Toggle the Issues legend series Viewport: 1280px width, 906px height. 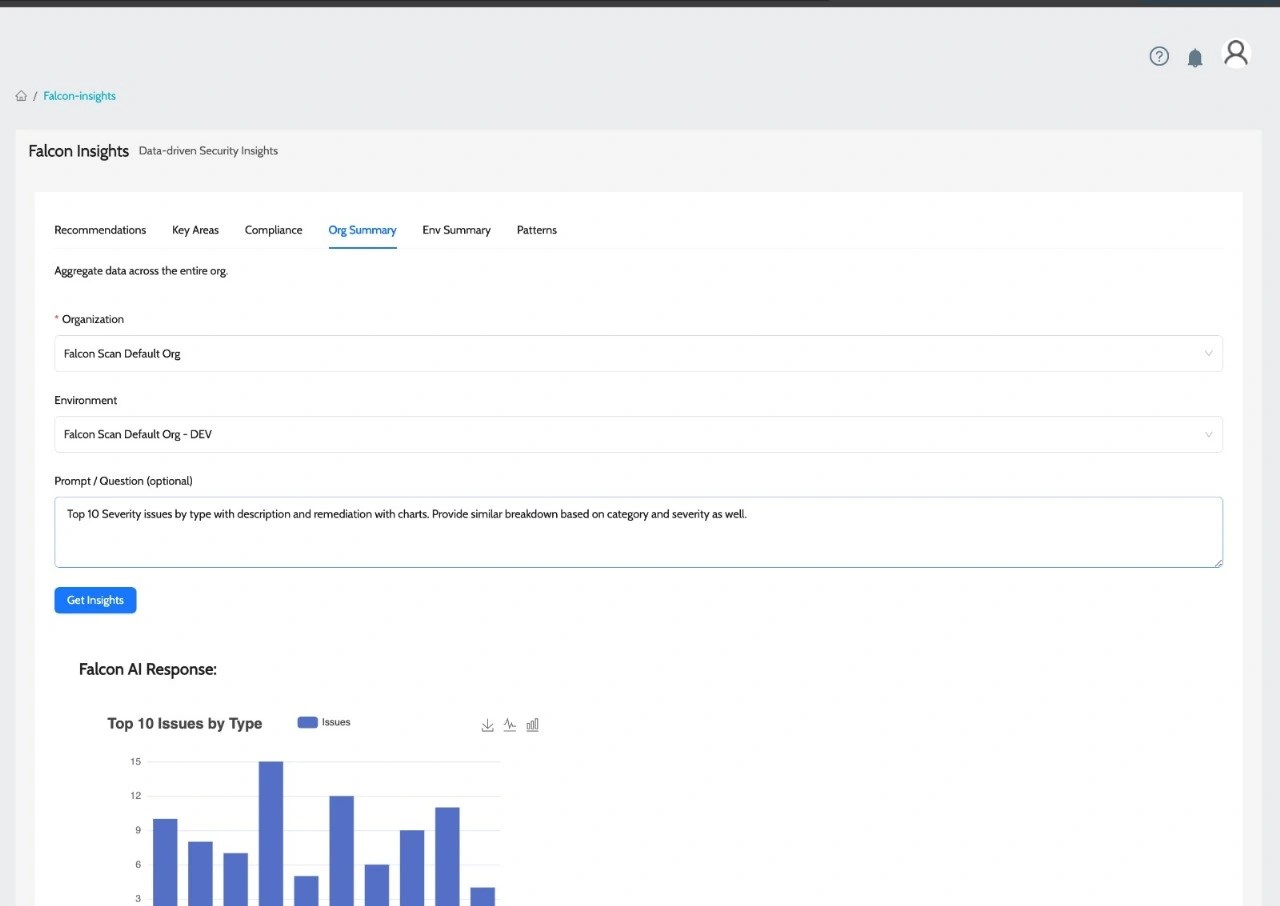point(324,722)
